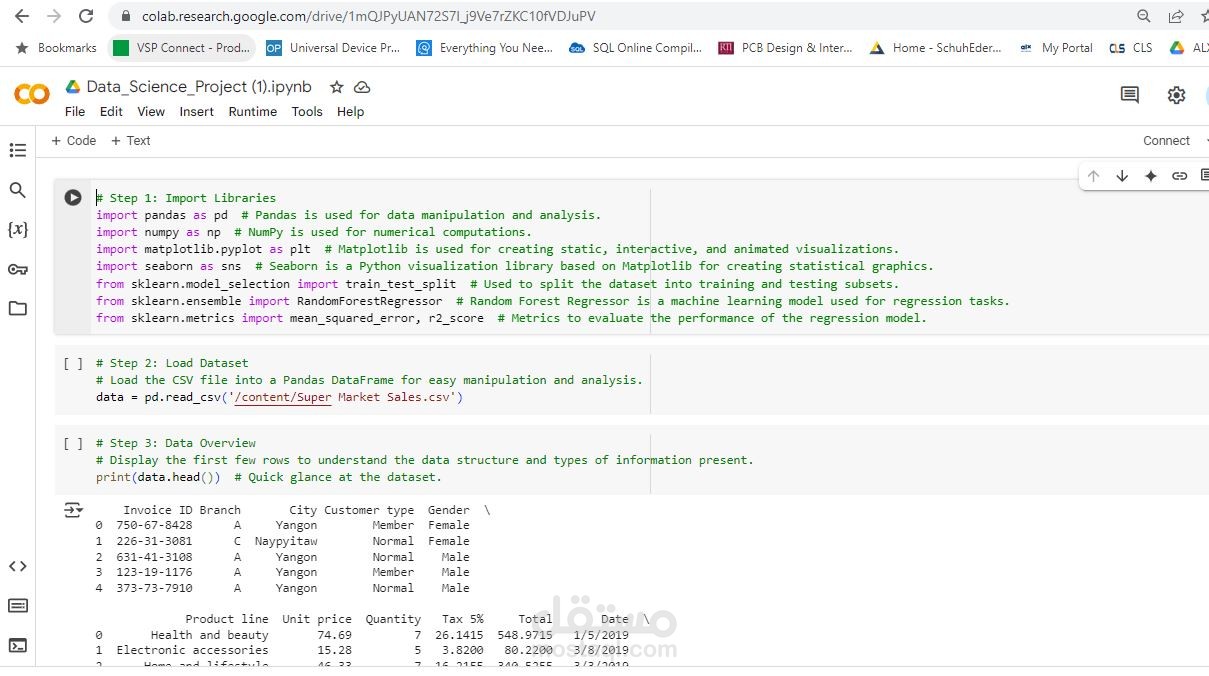Open the Tools menu
This screenshot has height=676, width=1209.
(307, 111)
